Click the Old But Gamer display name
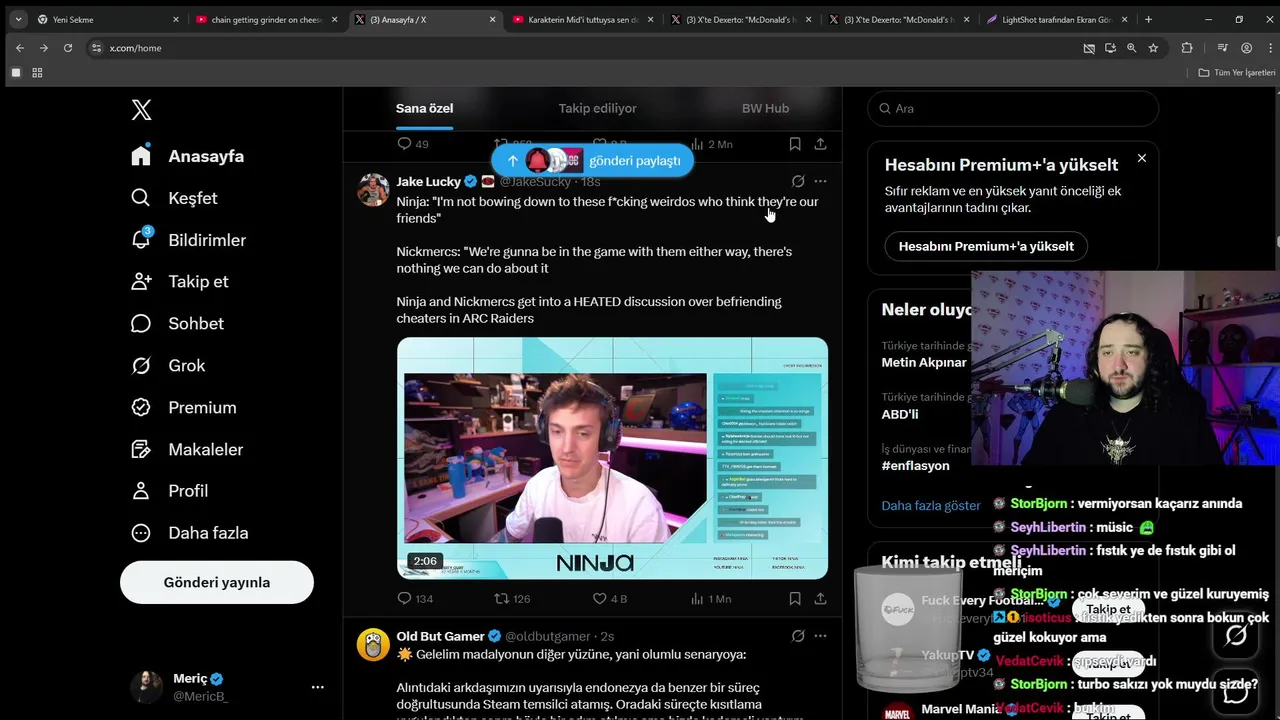Viewport: 1280px width, 720px height. [440, 636]
